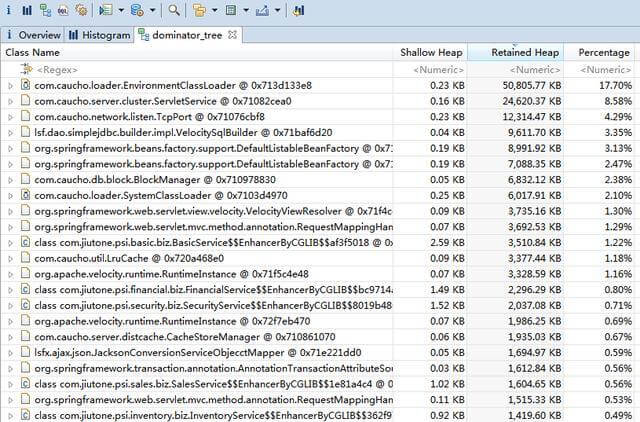Viewport: 640px width, 422px height.
Task: Click retained heap value 24,620.37 KB
Action: click(532, 101)
